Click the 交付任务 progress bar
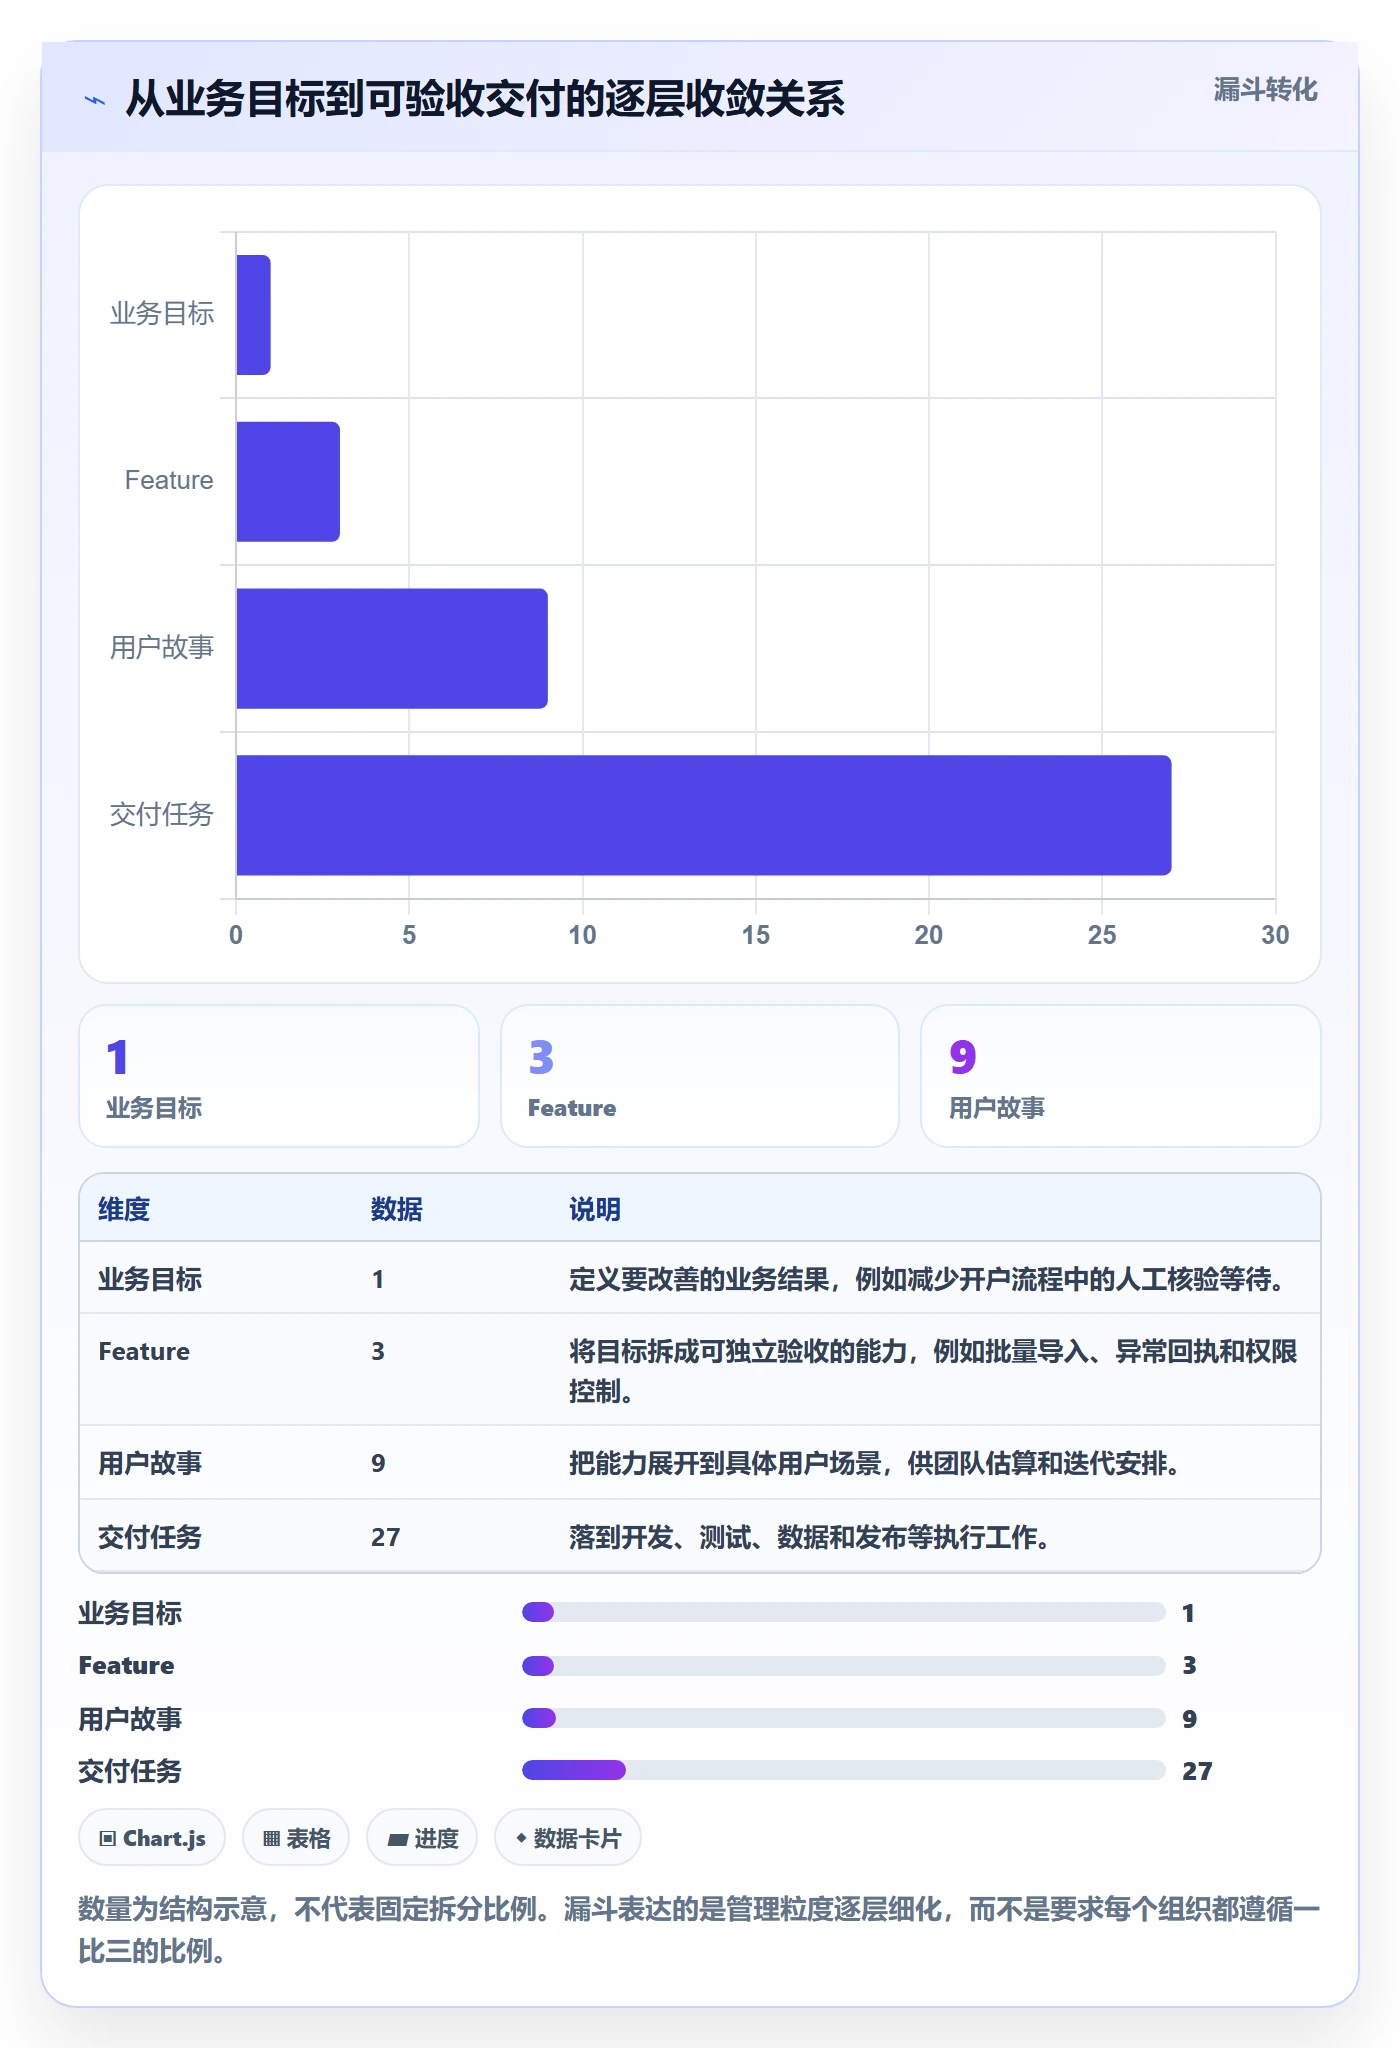 coord(844,1770)
